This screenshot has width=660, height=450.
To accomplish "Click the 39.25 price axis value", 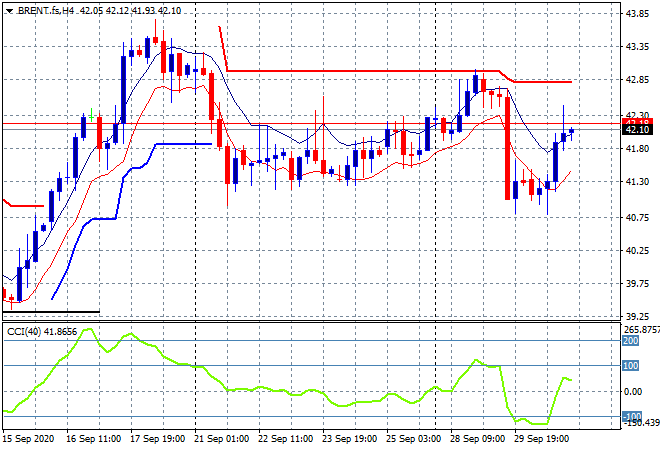I will click(637, 317).
